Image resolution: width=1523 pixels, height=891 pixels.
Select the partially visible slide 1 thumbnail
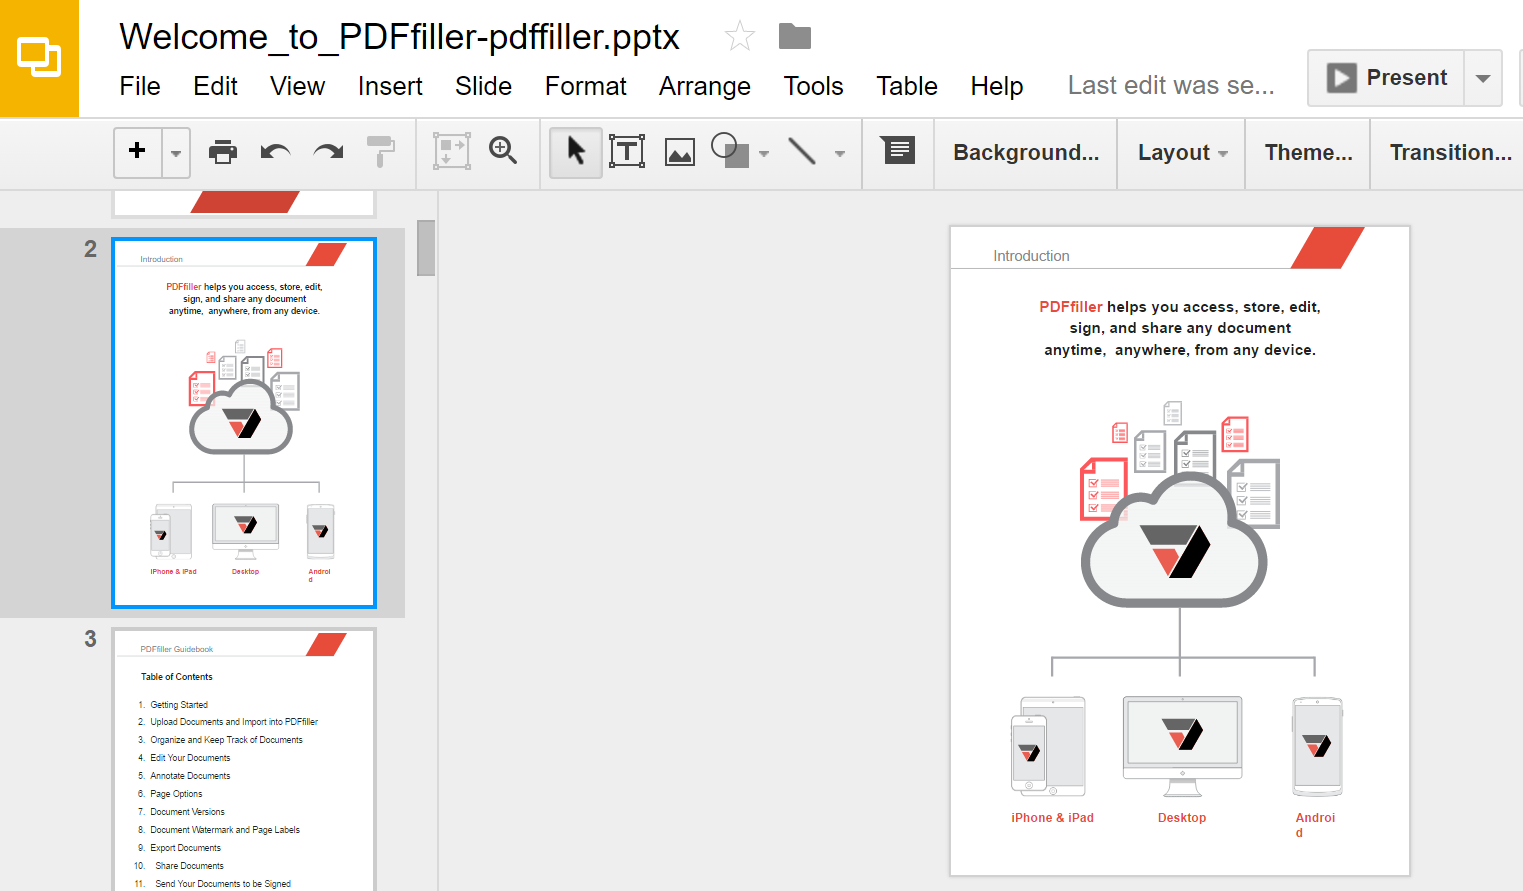pyautogui.click(x=244, y=203)
